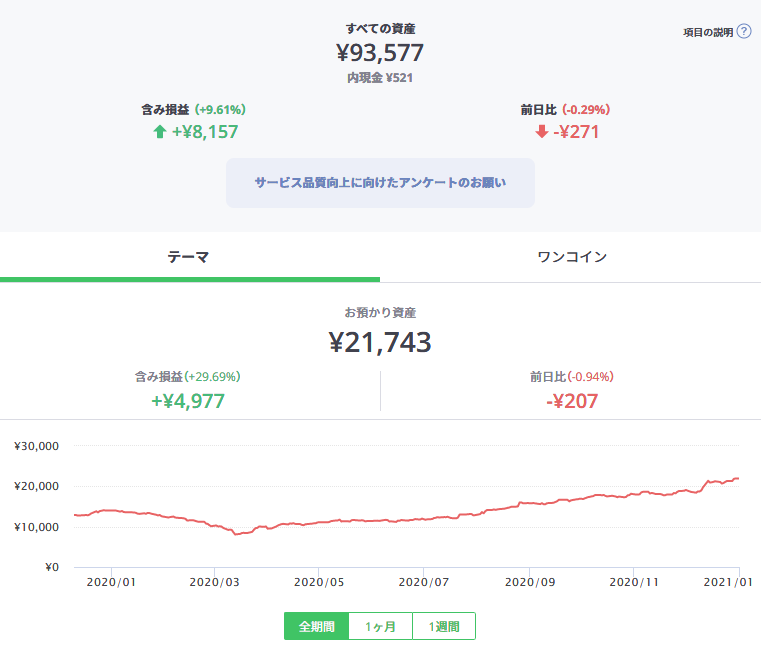Viewport: 761px width, 659px height.
Task: Select the 1週間 chart range
Action: pos(443,626)
